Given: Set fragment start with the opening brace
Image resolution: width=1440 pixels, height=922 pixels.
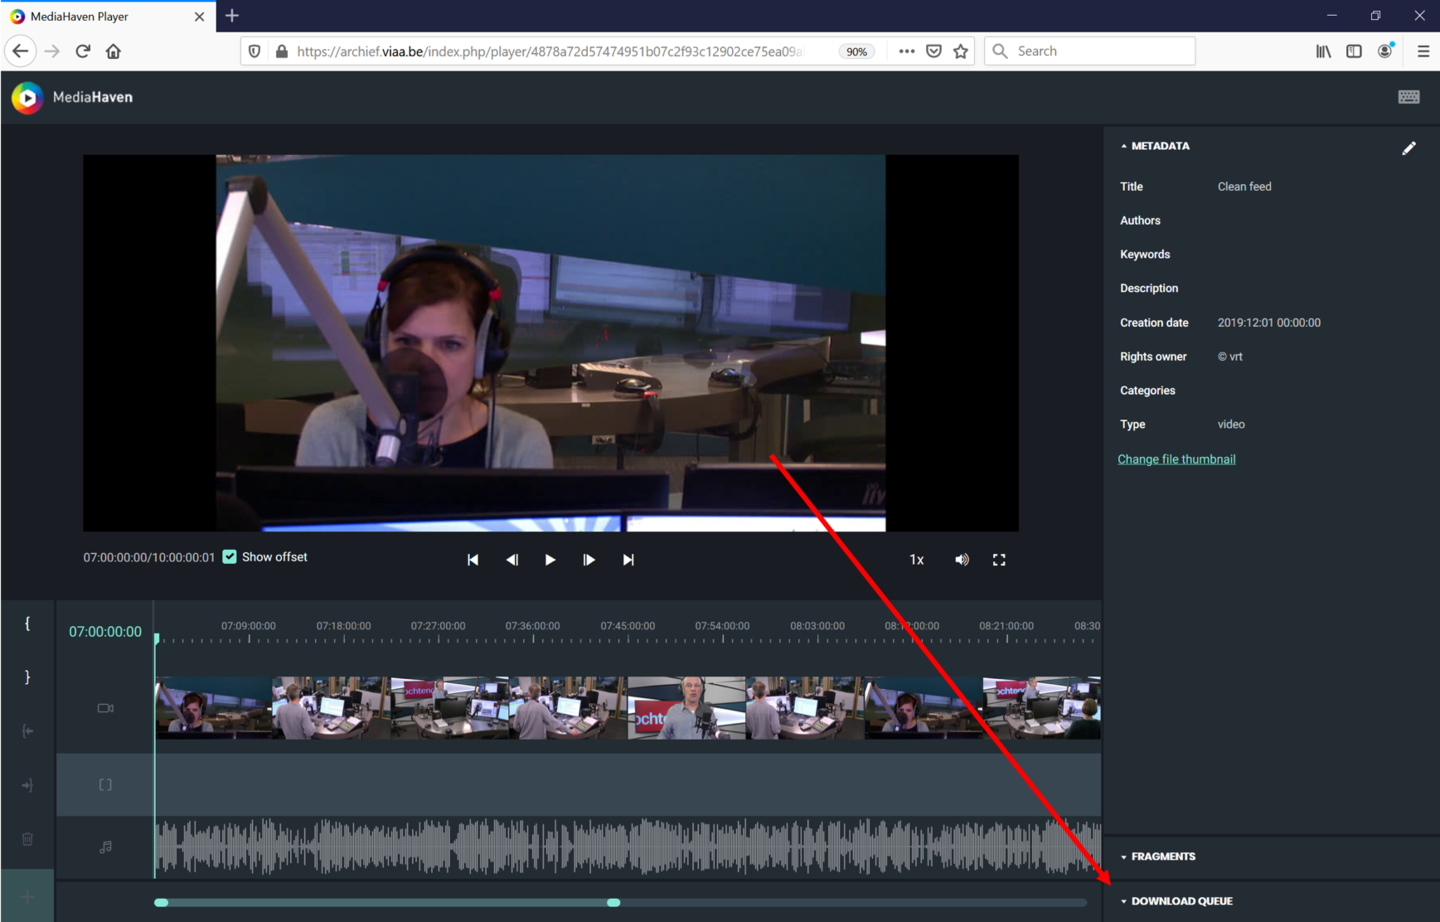Looking at the screenshot, I should coord(27,623).
